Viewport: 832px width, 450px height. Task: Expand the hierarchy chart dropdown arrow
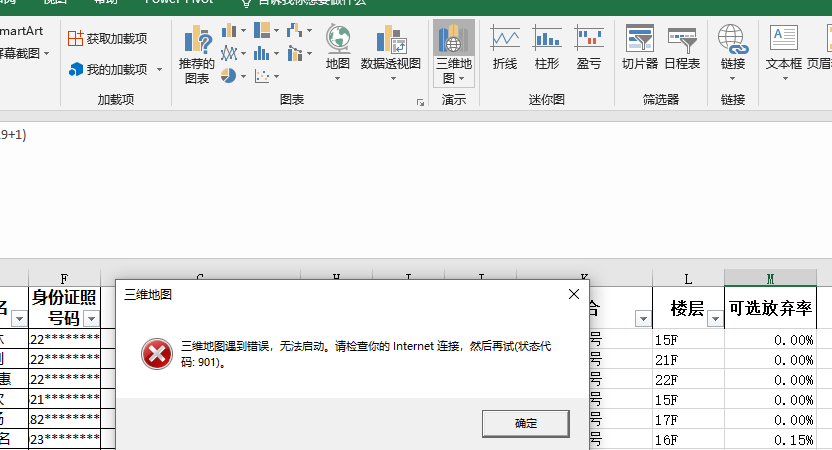pos(276,31)
